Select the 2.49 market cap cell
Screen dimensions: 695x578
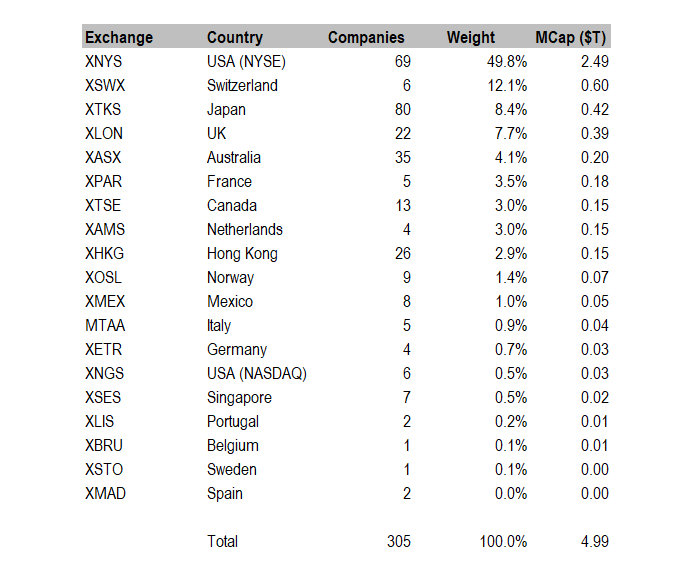(x=594, y=62)
